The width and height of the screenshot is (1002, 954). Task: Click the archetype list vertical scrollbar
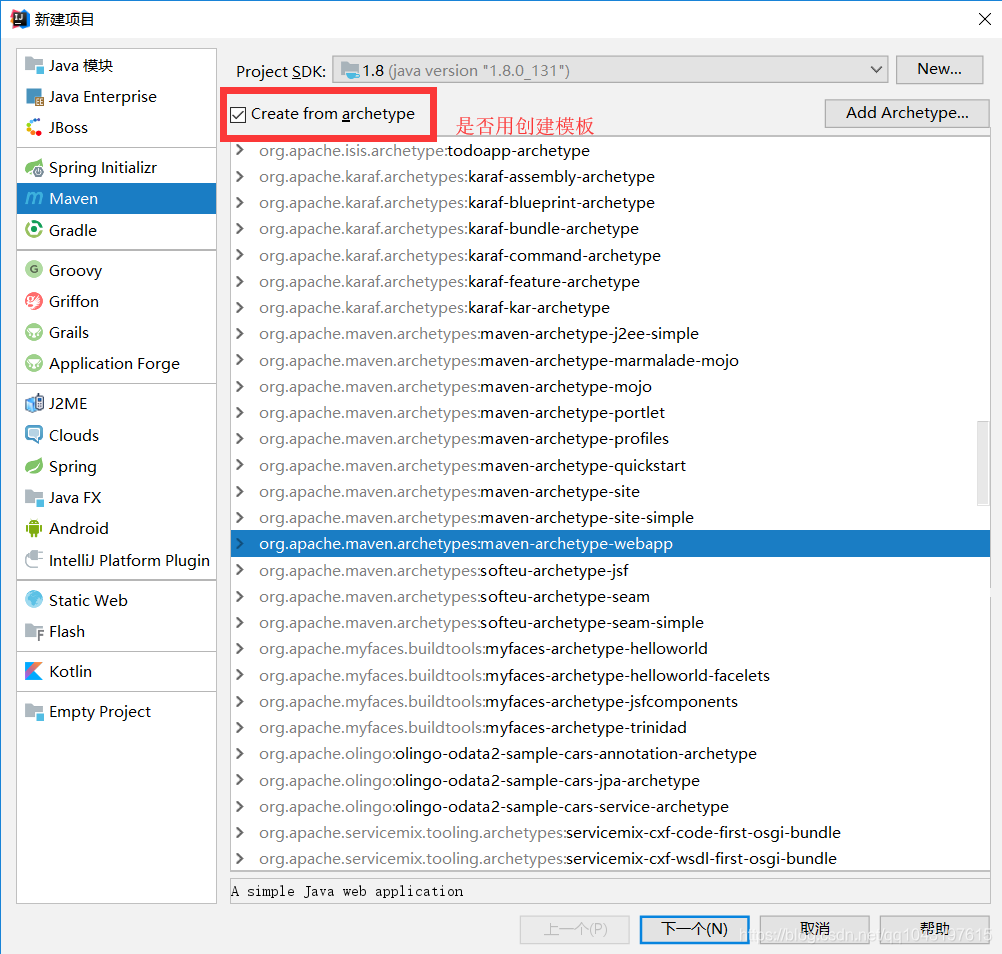pyautogui.click(x=983, y=463)
